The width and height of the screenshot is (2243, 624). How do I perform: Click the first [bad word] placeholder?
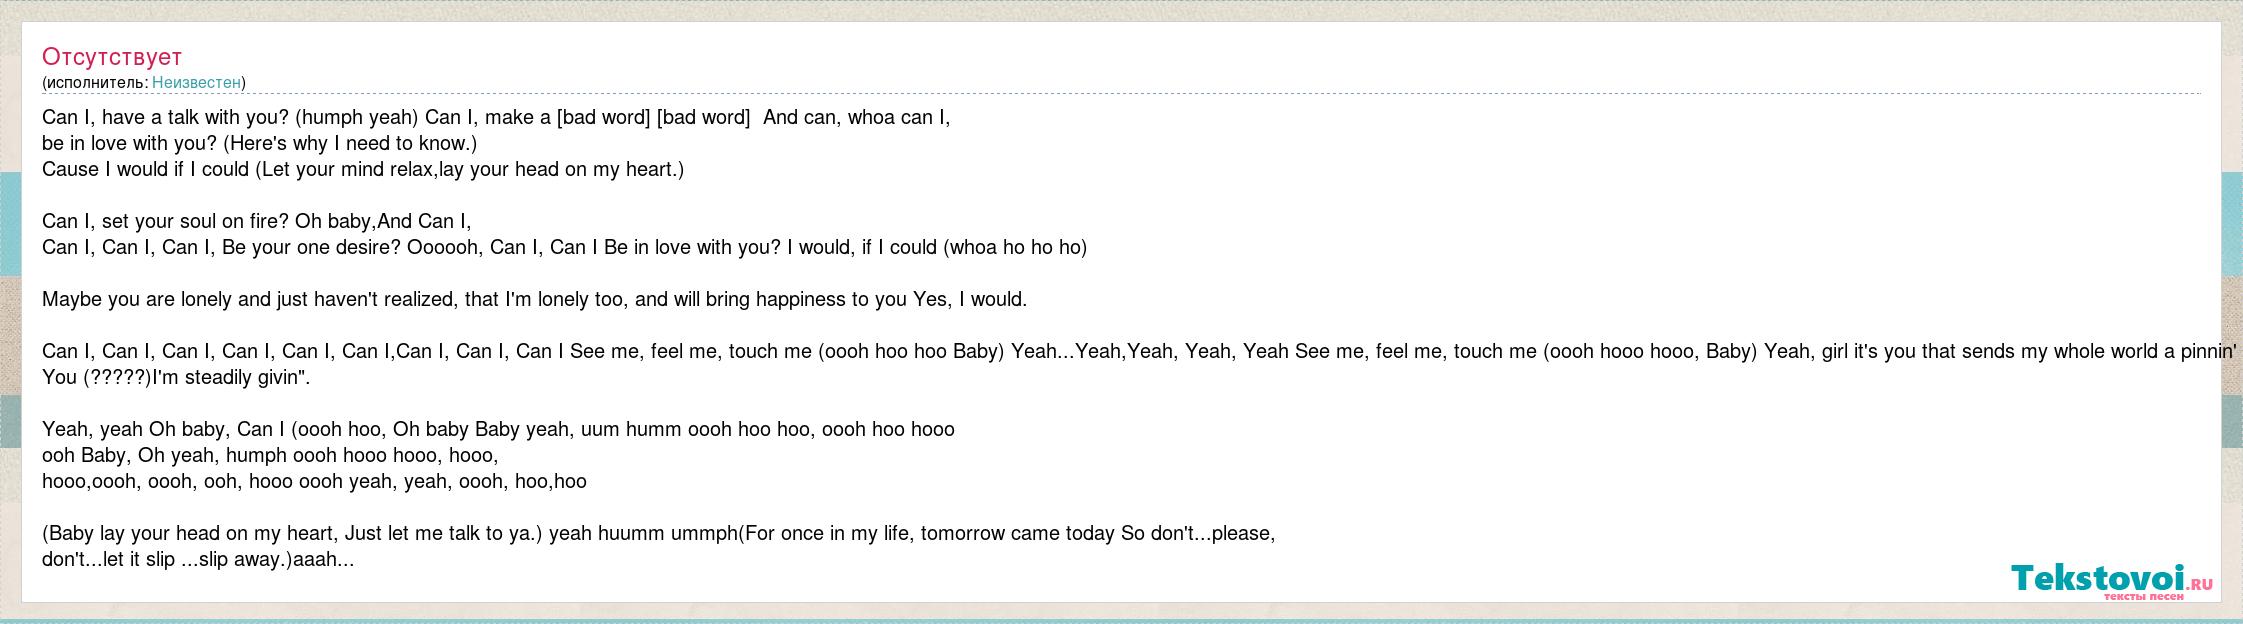(603, 117)
